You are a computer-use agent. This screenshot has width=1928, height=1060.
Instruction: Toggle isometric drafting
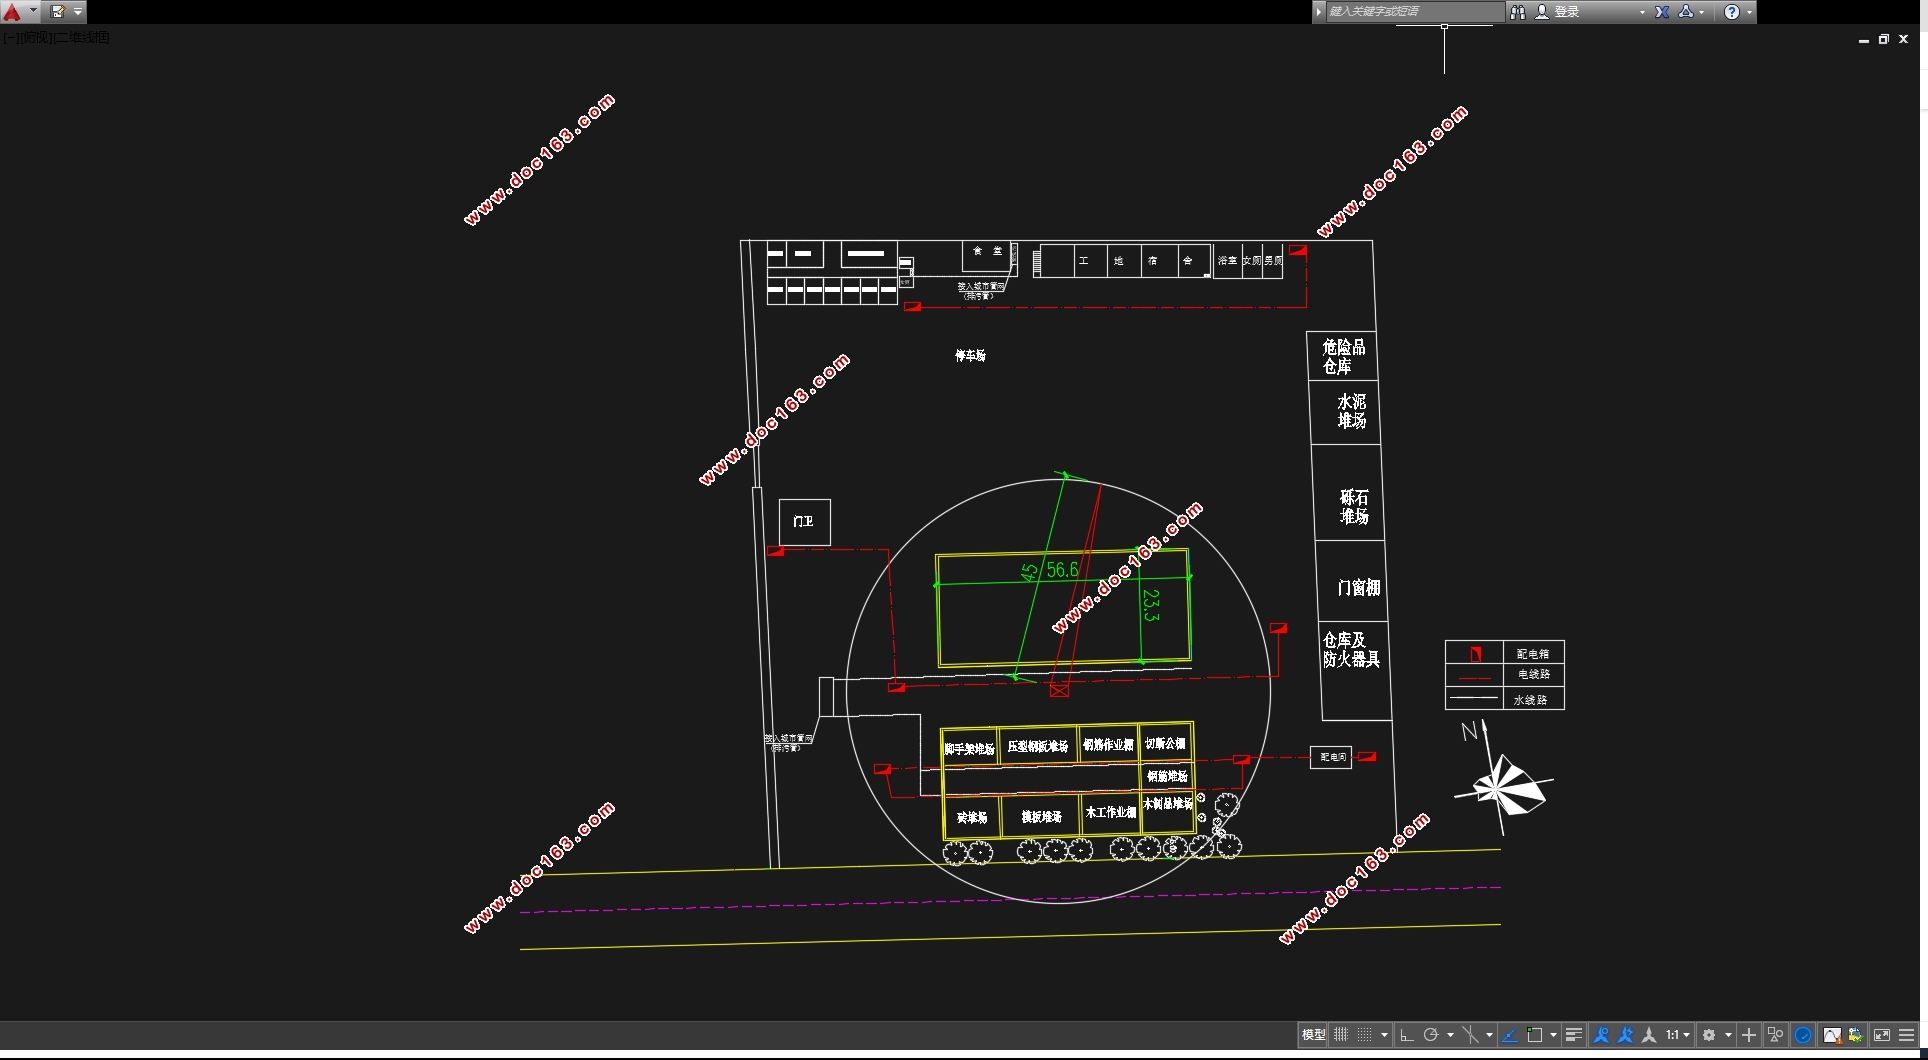point(1471,1035)
